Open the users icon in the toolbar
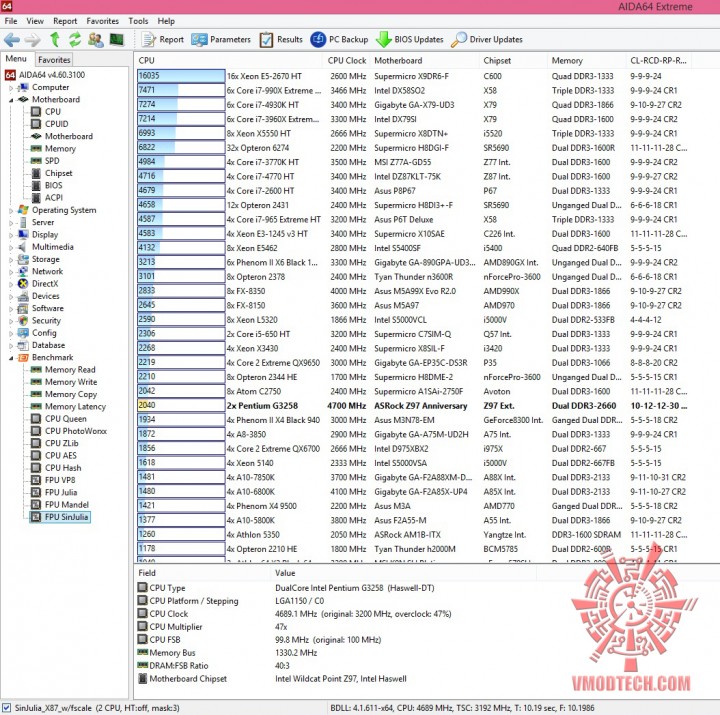720x715 pixels. (x=96, y=39)
